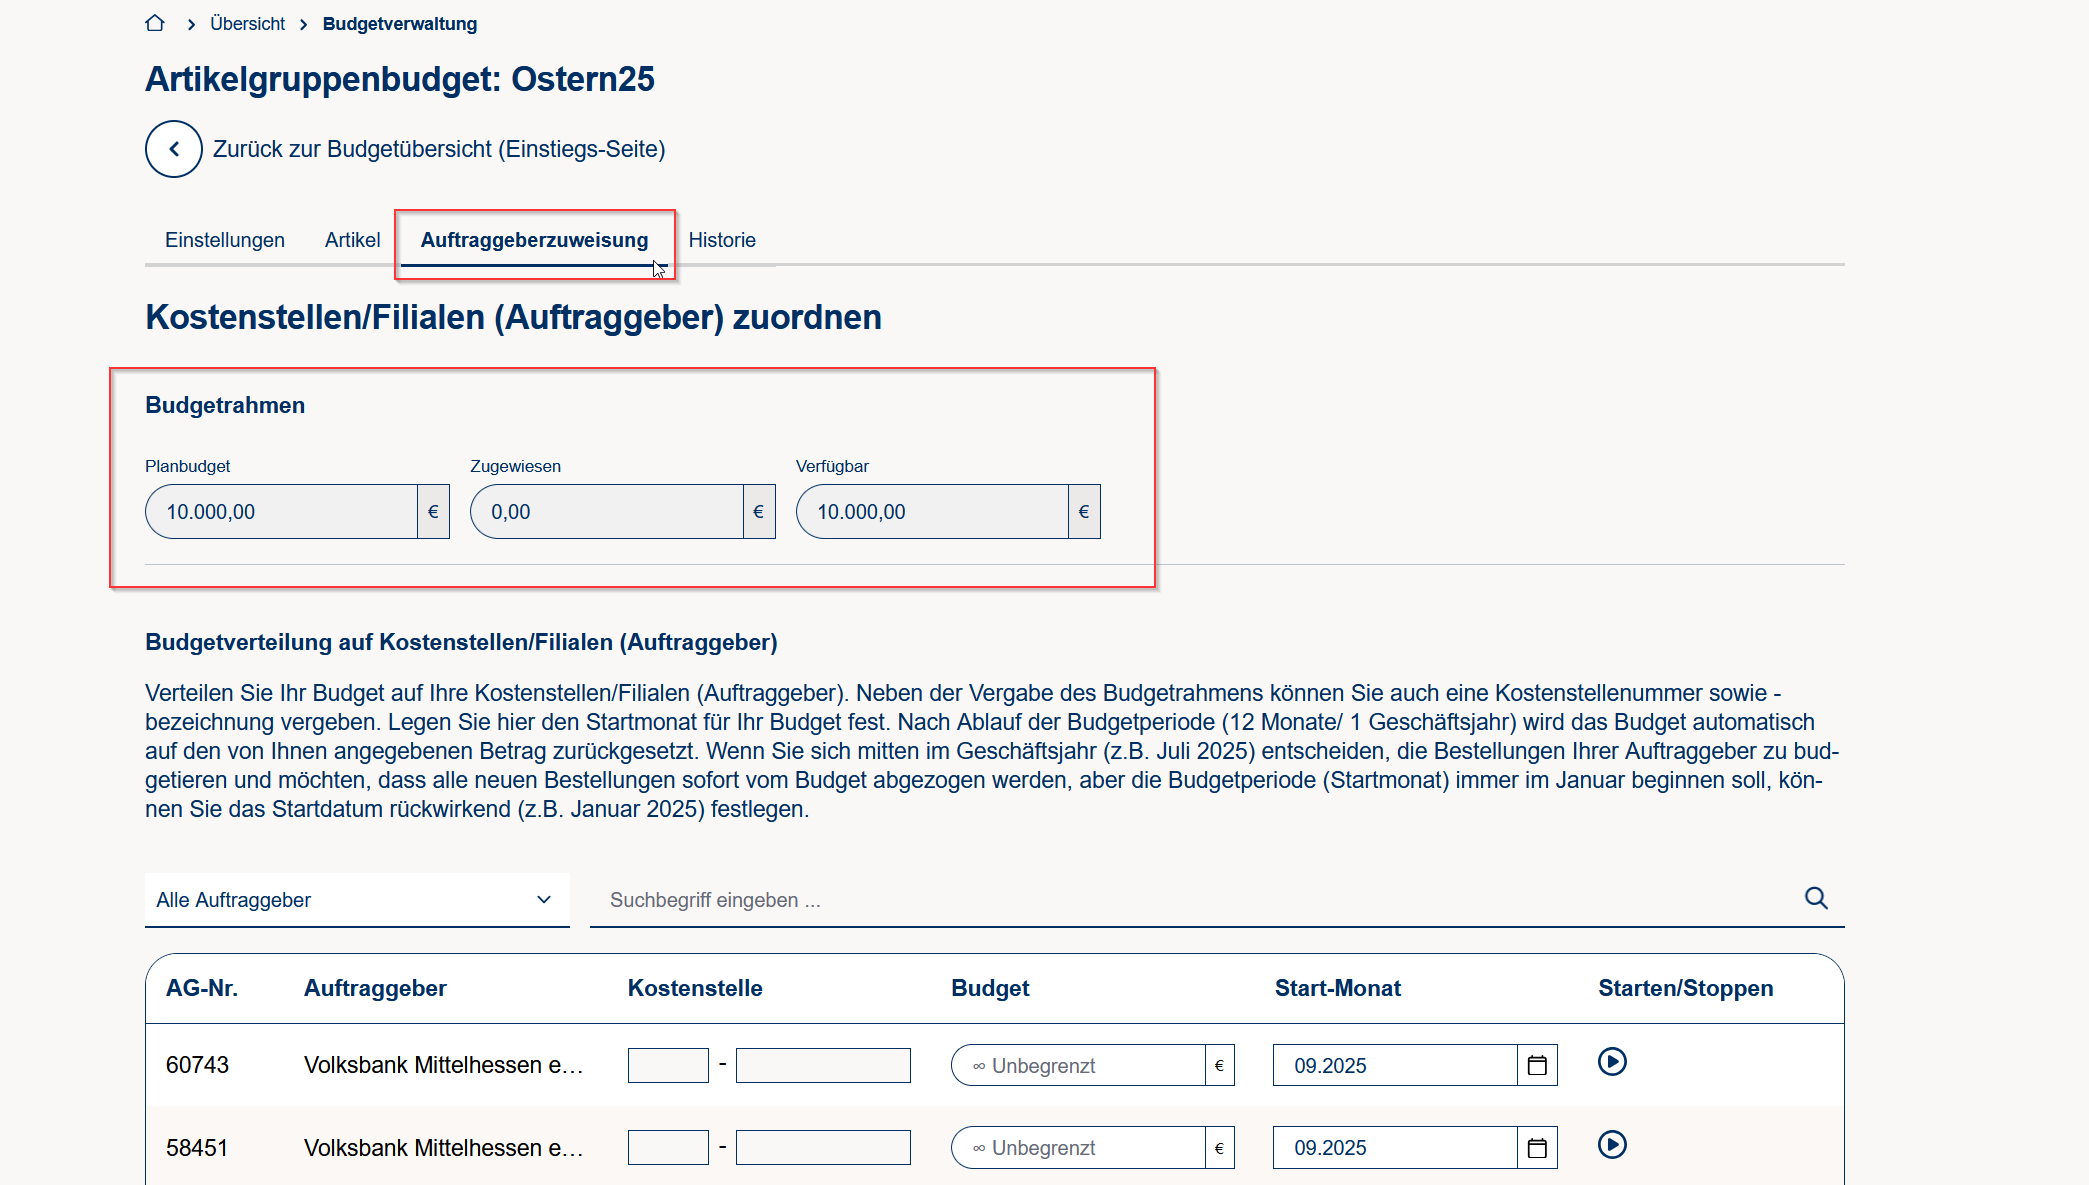Select the Auftraggeberzuweisung tab

tap(534, 240)
